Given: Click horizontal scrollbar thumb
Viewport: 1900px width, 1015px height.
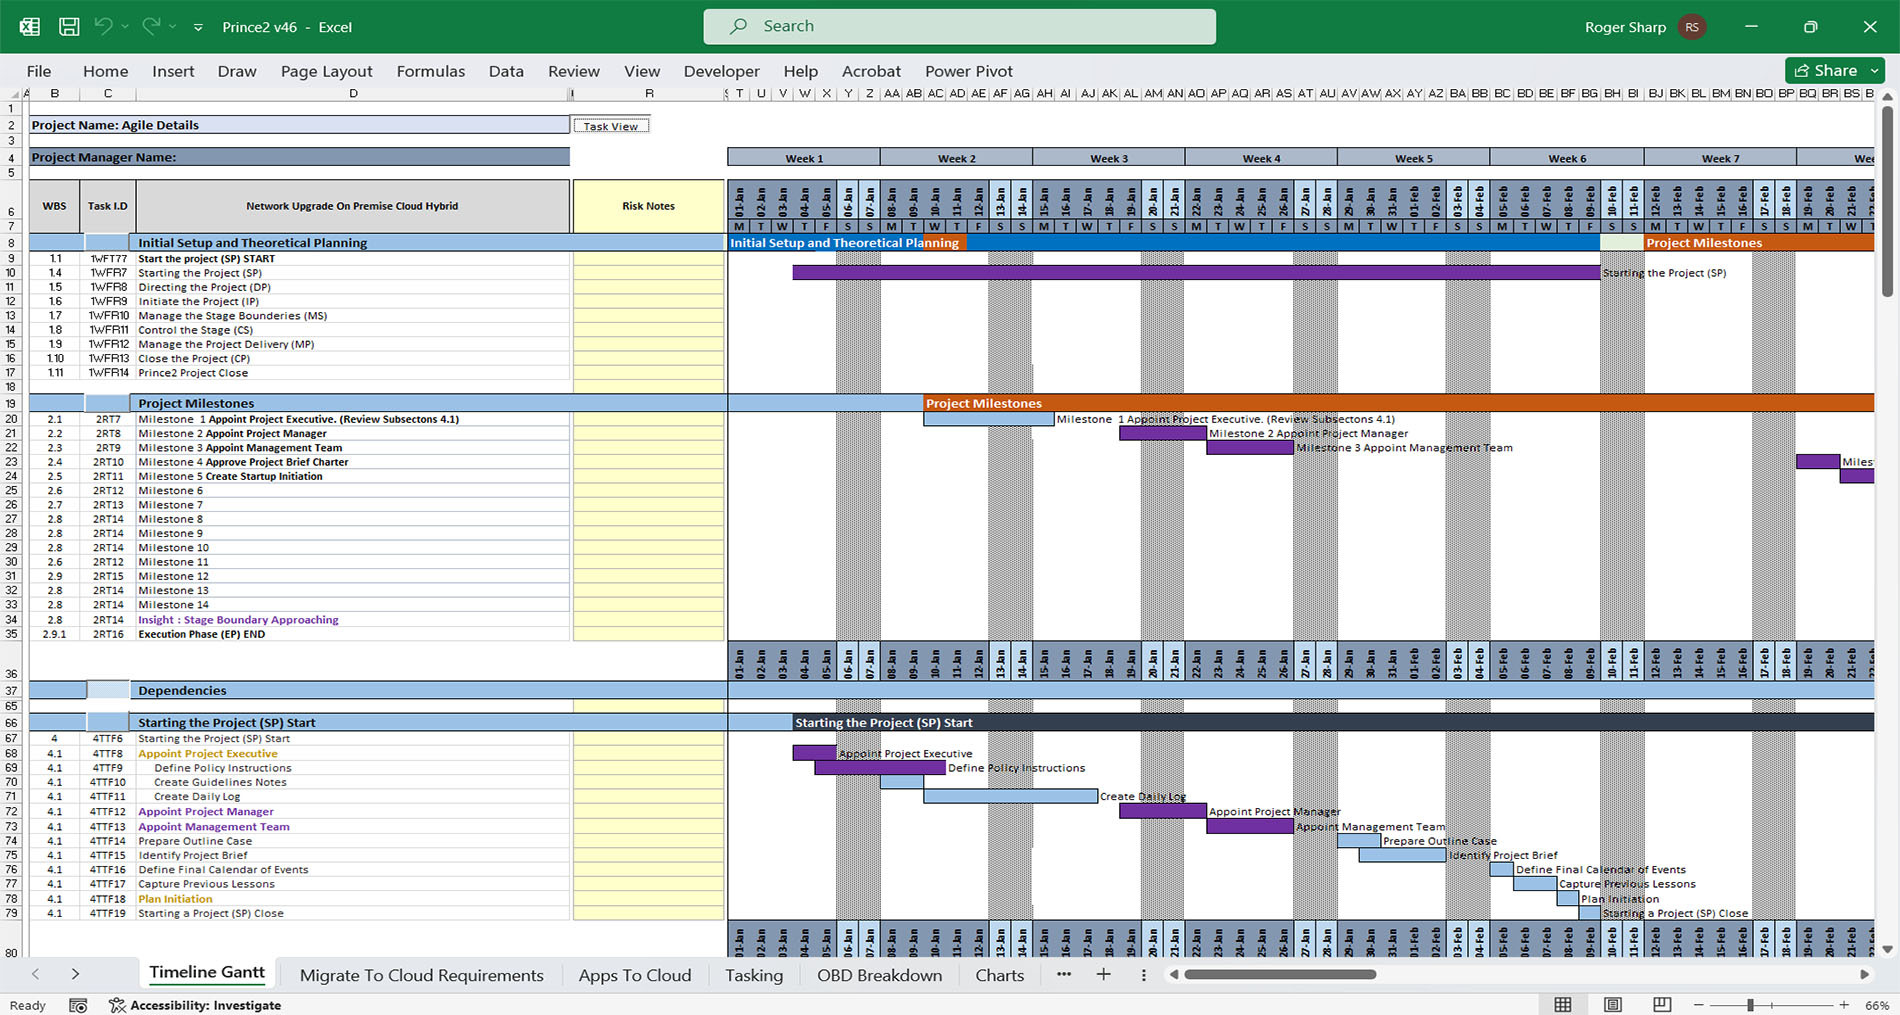Looking at the screenshot, I should [1280, 974].
